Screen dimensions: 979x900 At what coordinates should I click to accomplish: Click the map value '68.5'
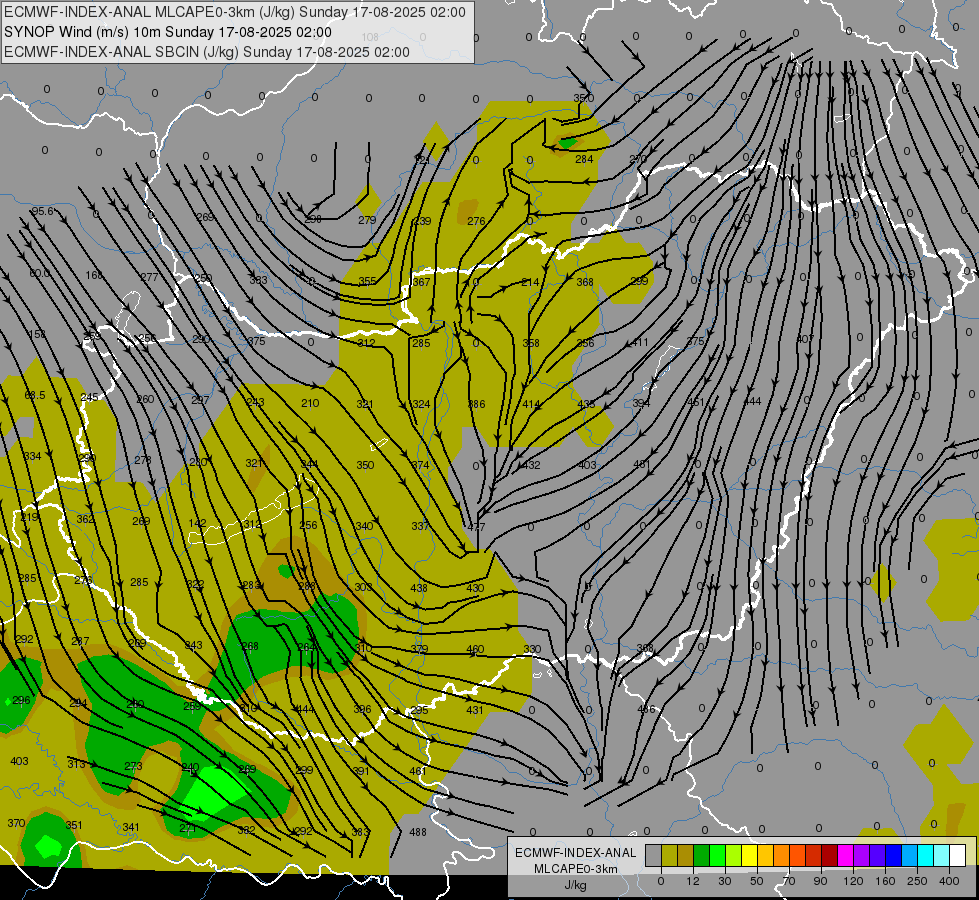(35, 395)
